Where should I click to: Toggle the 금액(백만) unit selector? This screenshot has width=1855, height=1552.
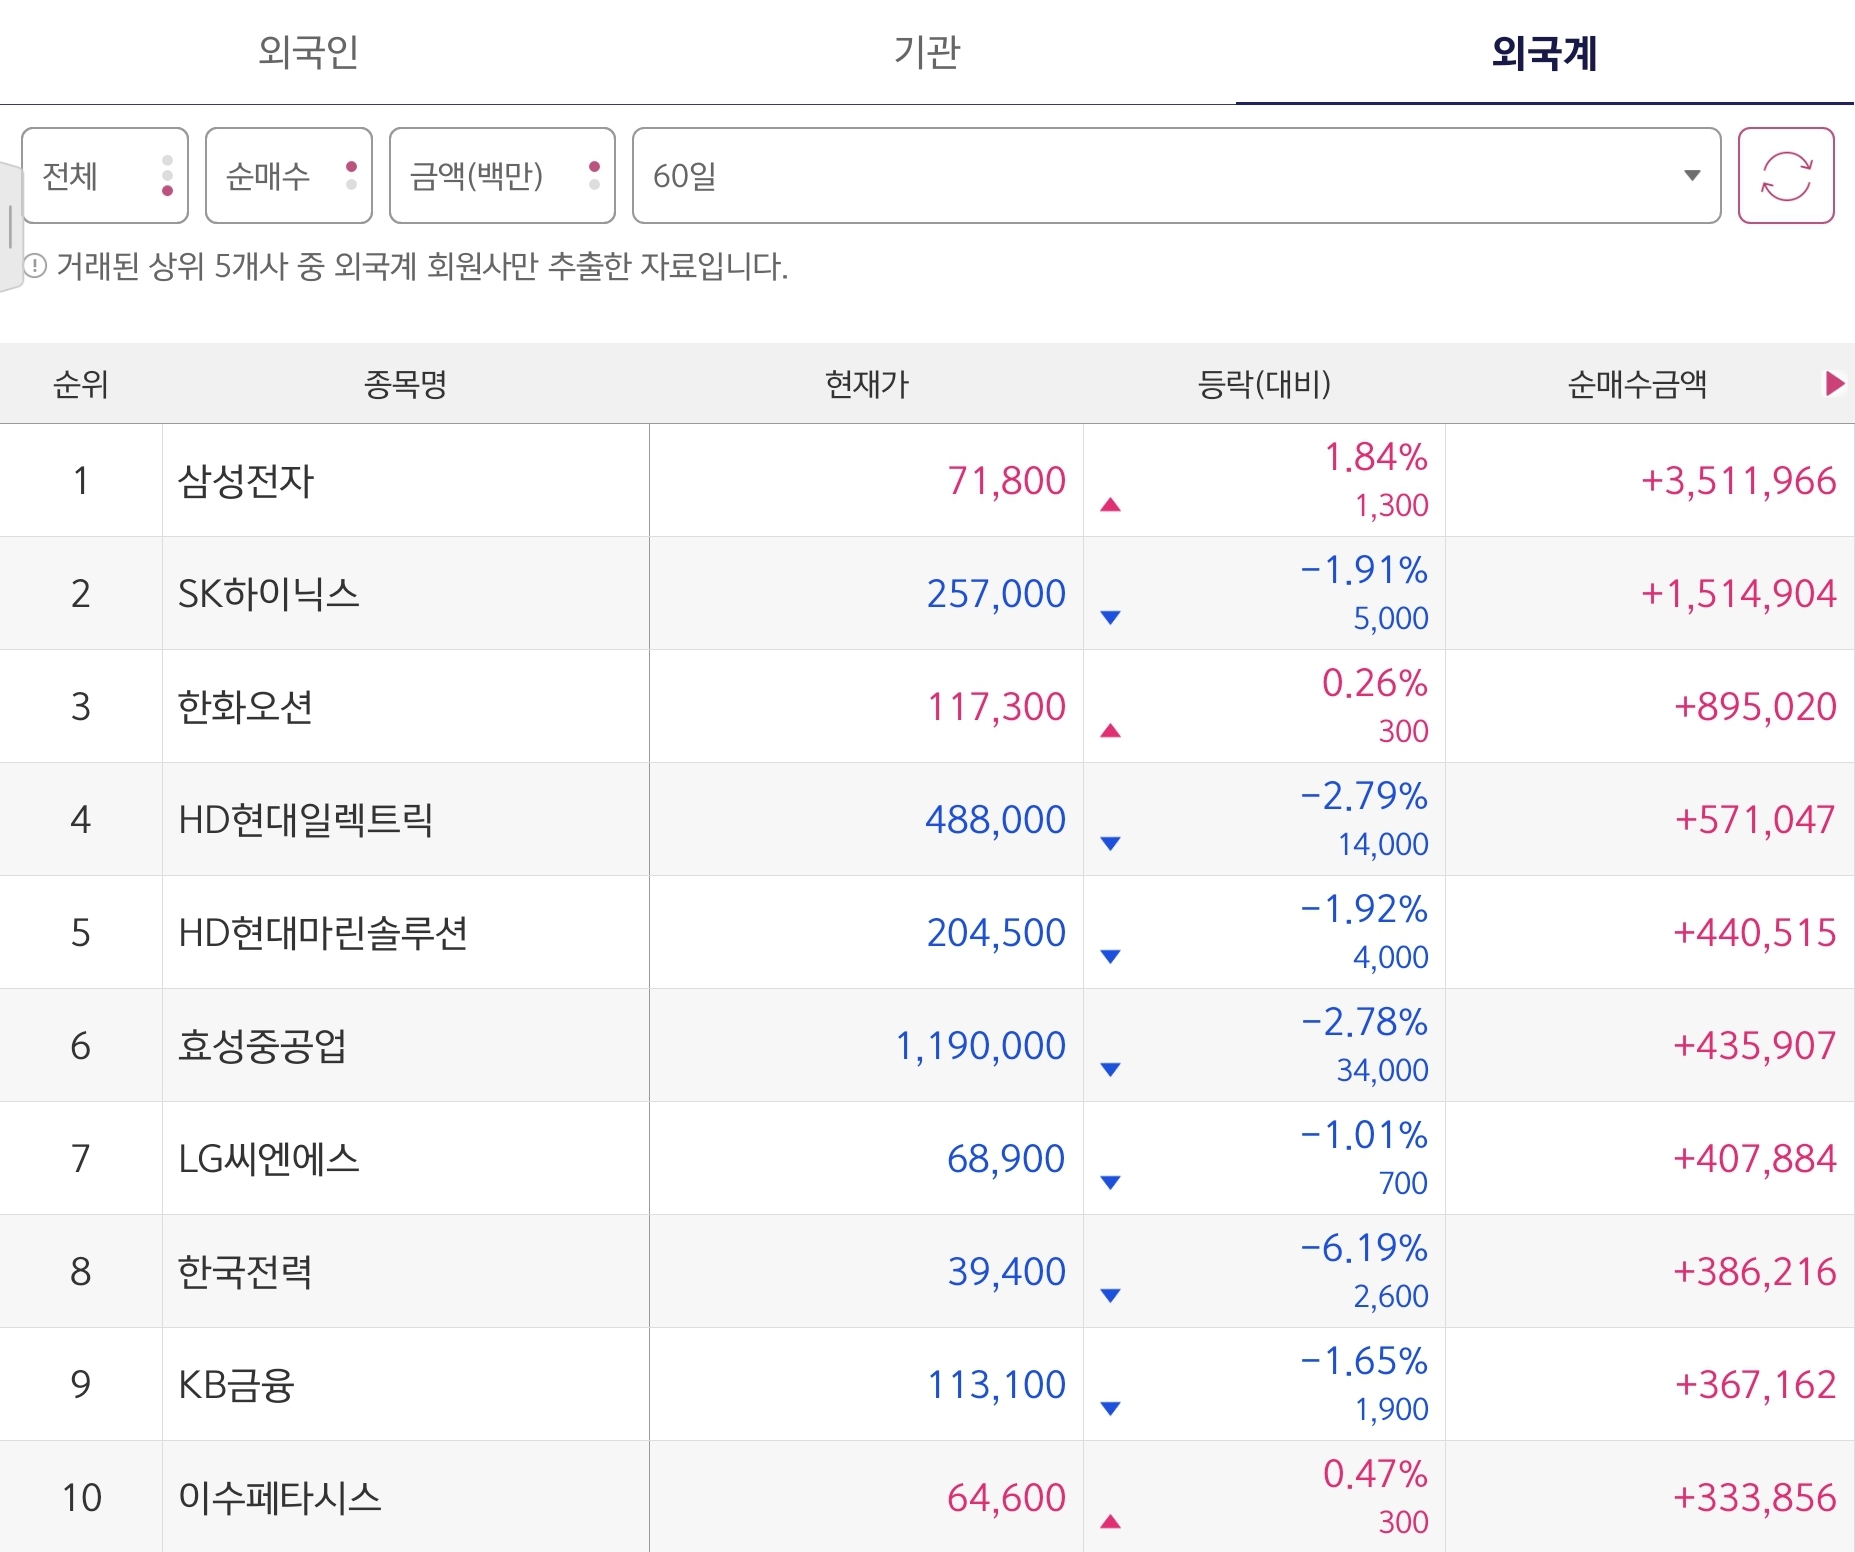tap(502, 175)
